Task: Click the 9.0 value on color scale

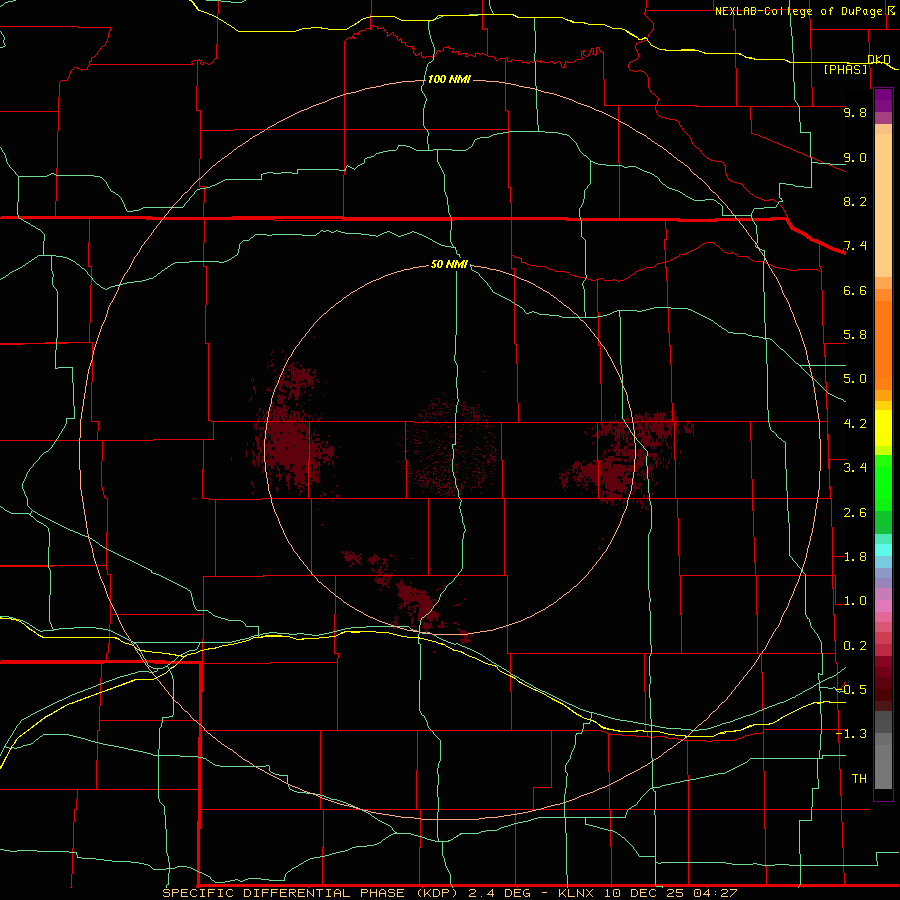Action: (855, 157)
